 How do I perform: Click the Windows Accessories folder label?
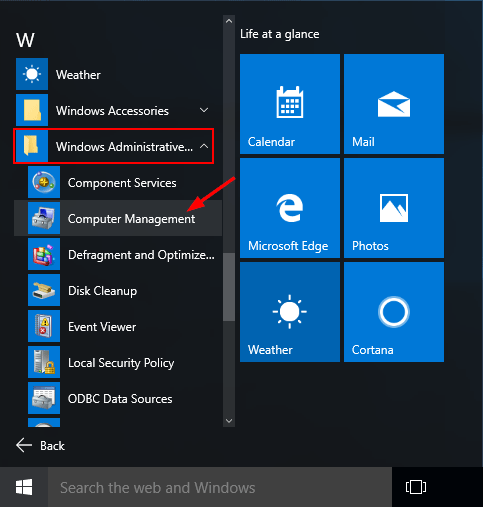(112, 111)
